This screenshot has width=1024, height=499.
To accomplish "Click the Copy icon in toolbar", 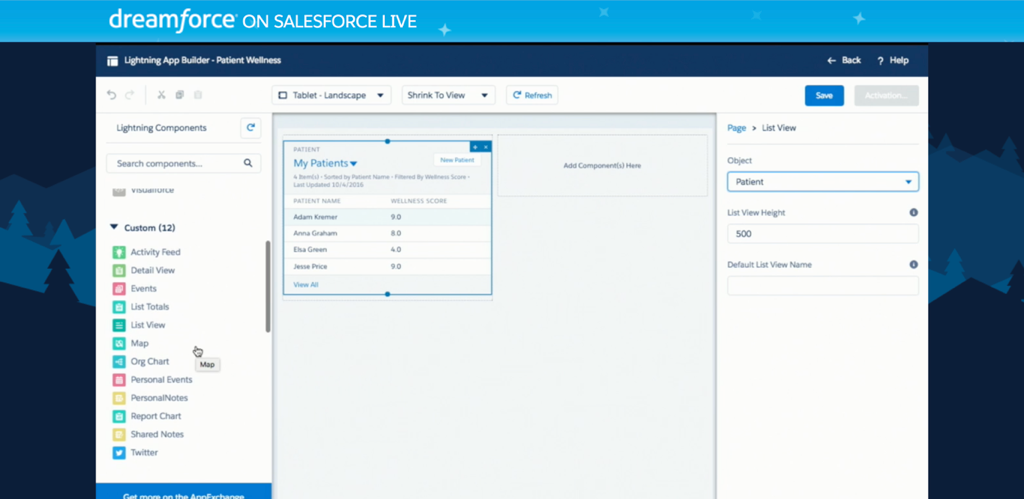I will (x=180, y=95).
